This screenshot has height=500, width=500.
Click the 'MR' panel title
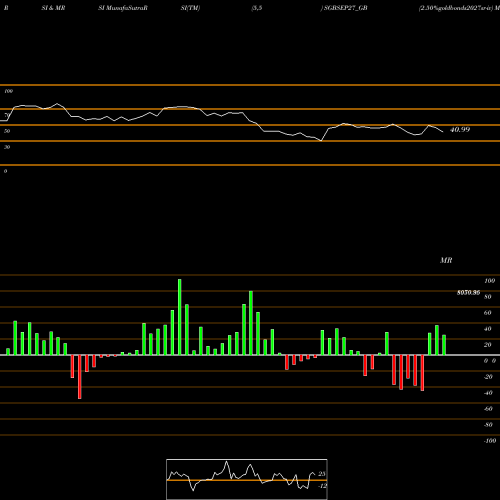pos(446,260)
